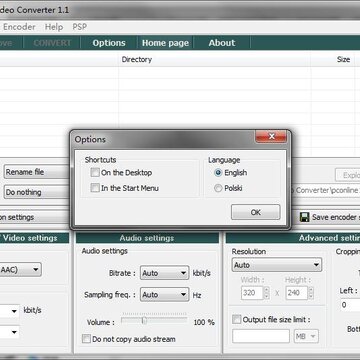This screenshot has height=360, width=360.
Task: Click the Directory column header
Action: coord(214,60)
